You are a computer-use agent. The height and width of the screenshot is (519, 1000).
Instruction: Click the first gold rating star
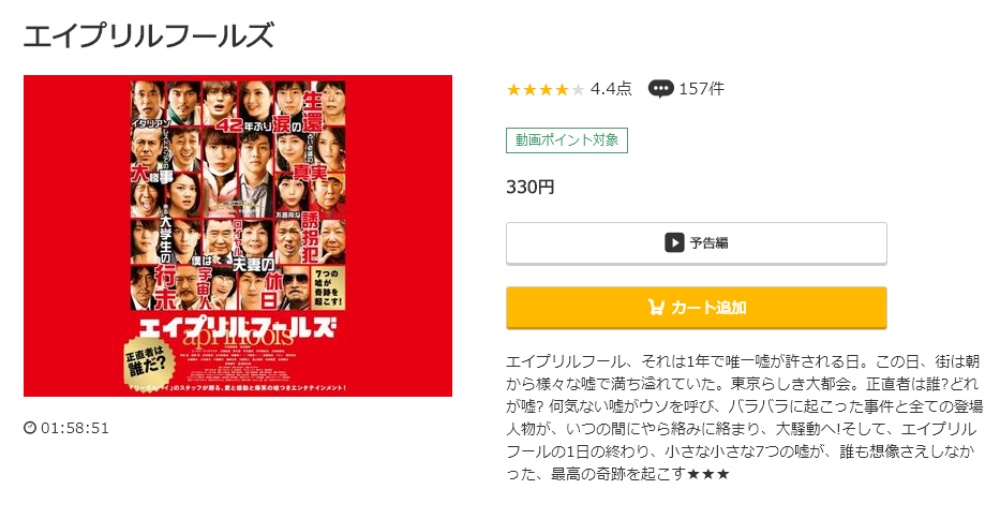point(513,90)
